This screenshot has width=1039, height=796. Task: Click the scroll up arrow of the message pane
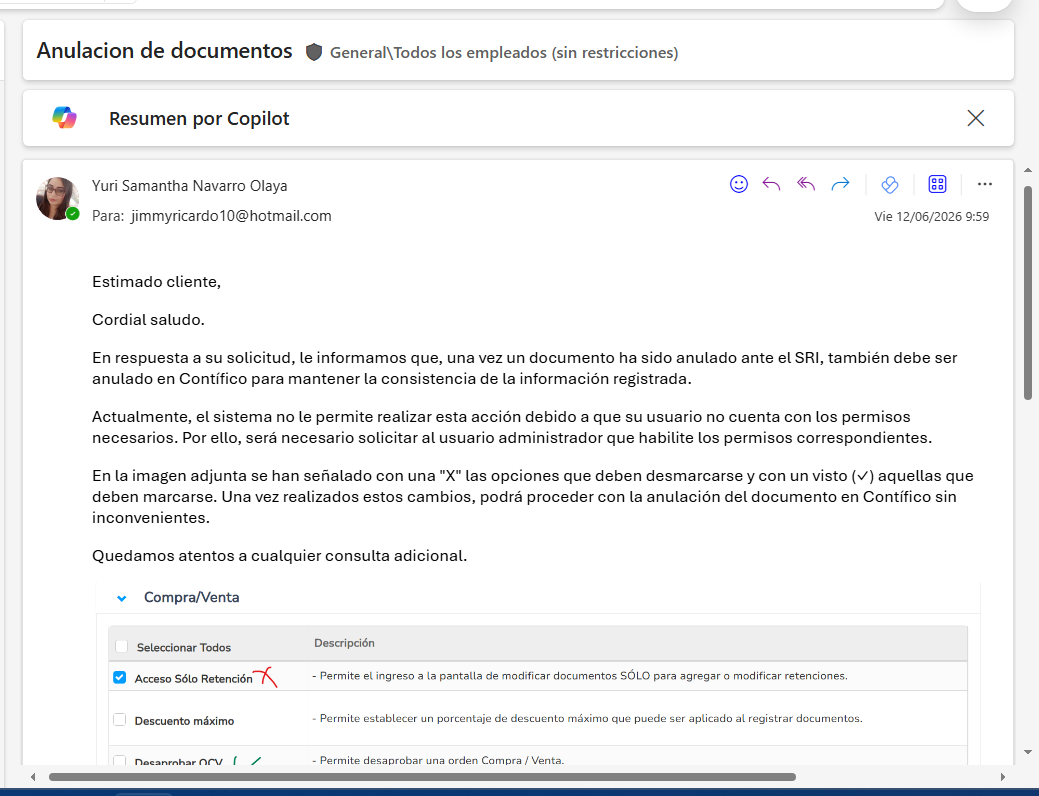tap(1028, 170)
